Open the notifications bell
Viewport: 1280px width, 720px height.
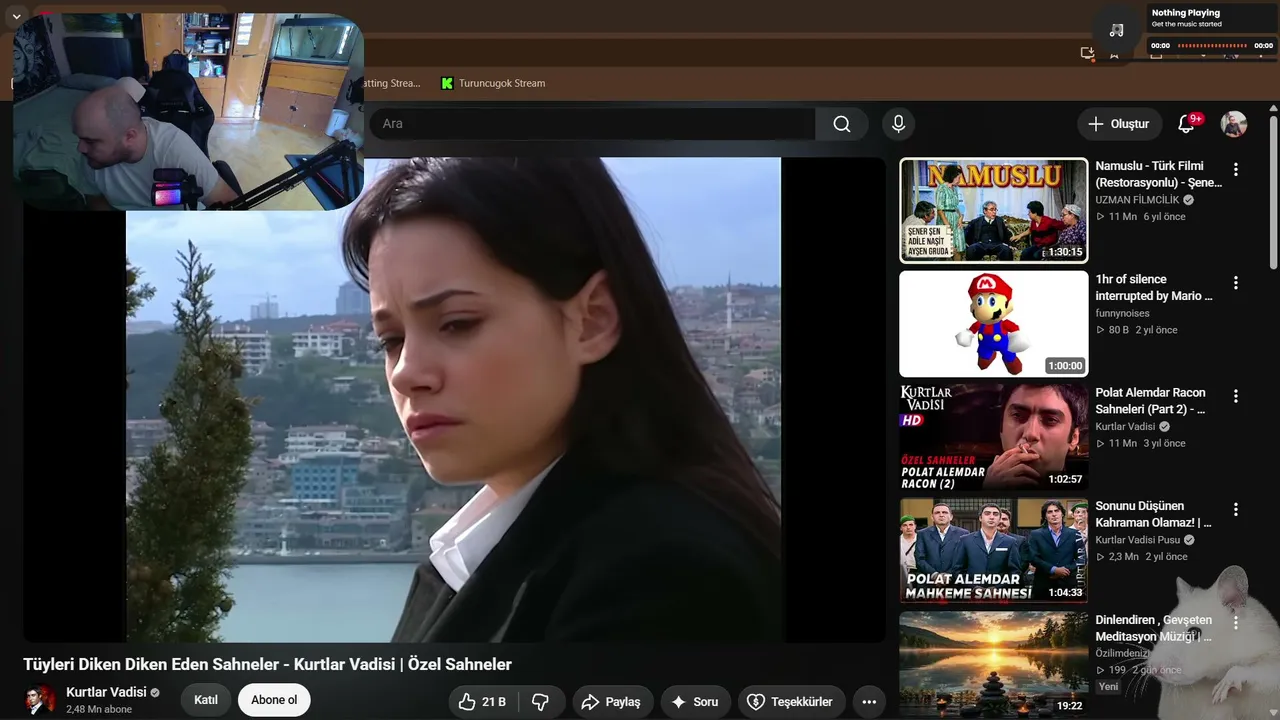tap(1186, 124)
